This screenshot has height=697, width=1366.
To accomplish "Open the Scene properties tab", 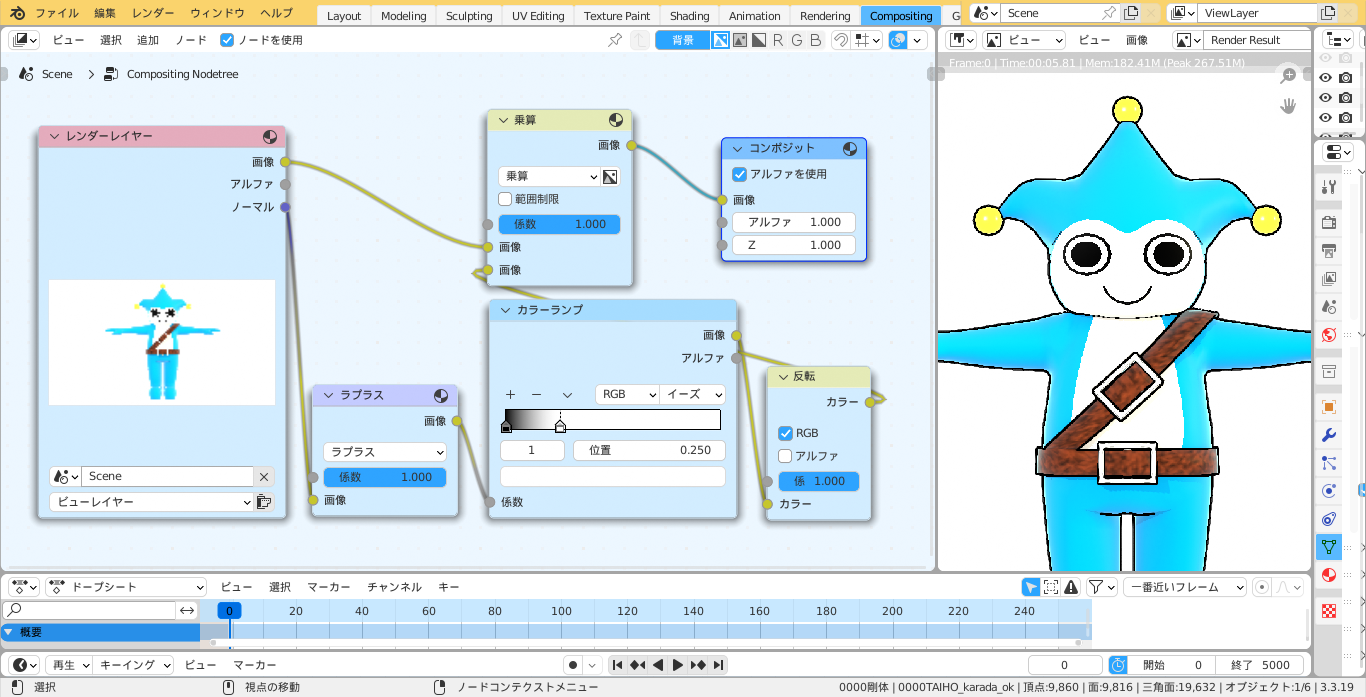I will click(1329, 307).
